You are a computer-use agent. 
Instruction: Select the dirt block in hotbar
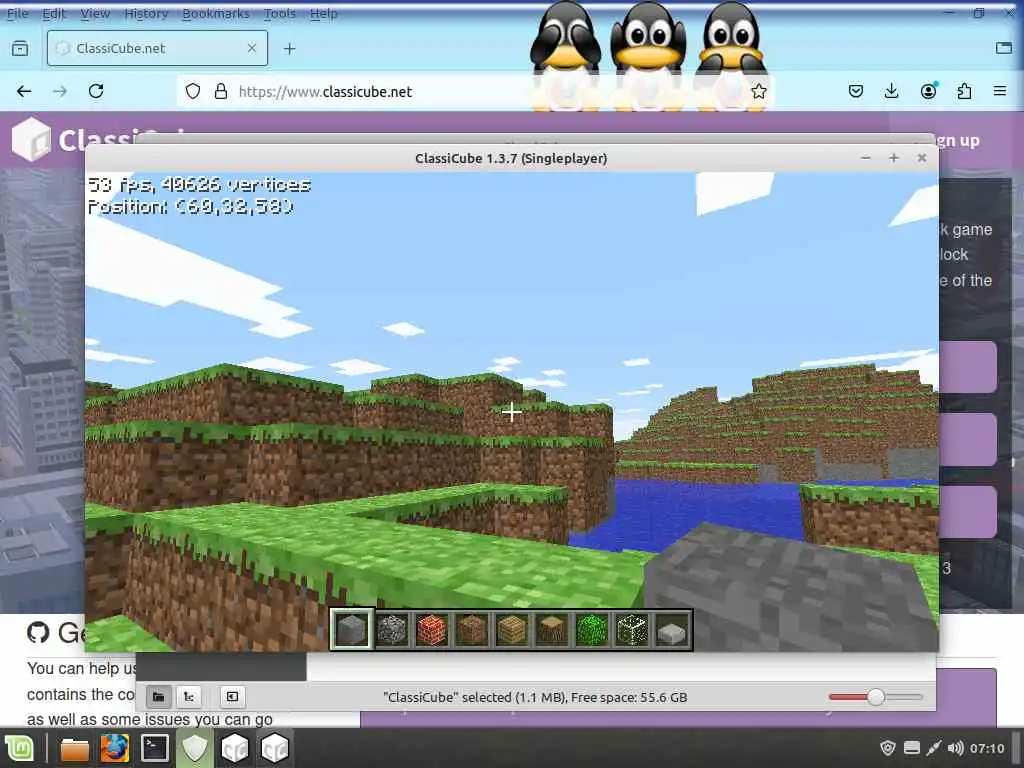pyautogui.click(x=472, y=630)
